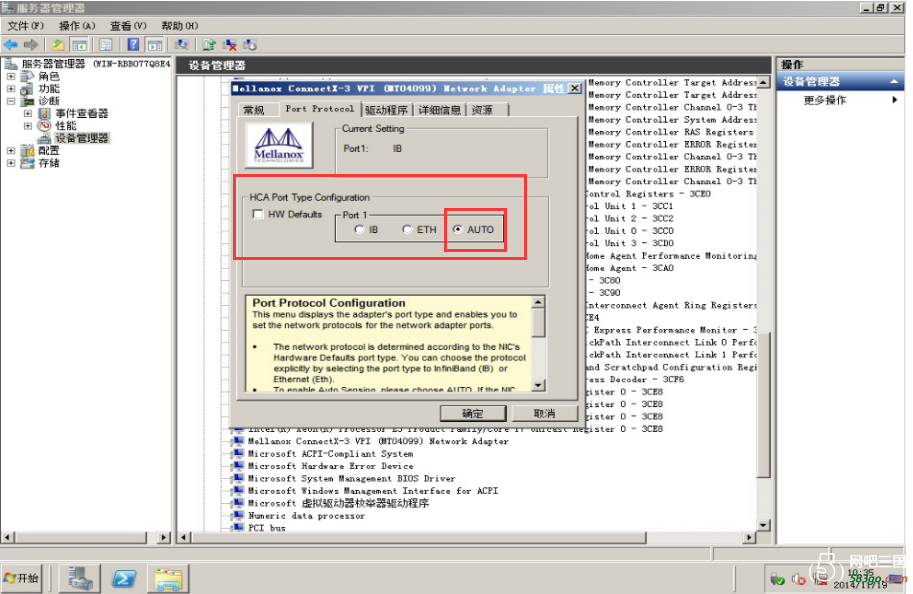Cancel the dialog with 取消

click(544, 413)
